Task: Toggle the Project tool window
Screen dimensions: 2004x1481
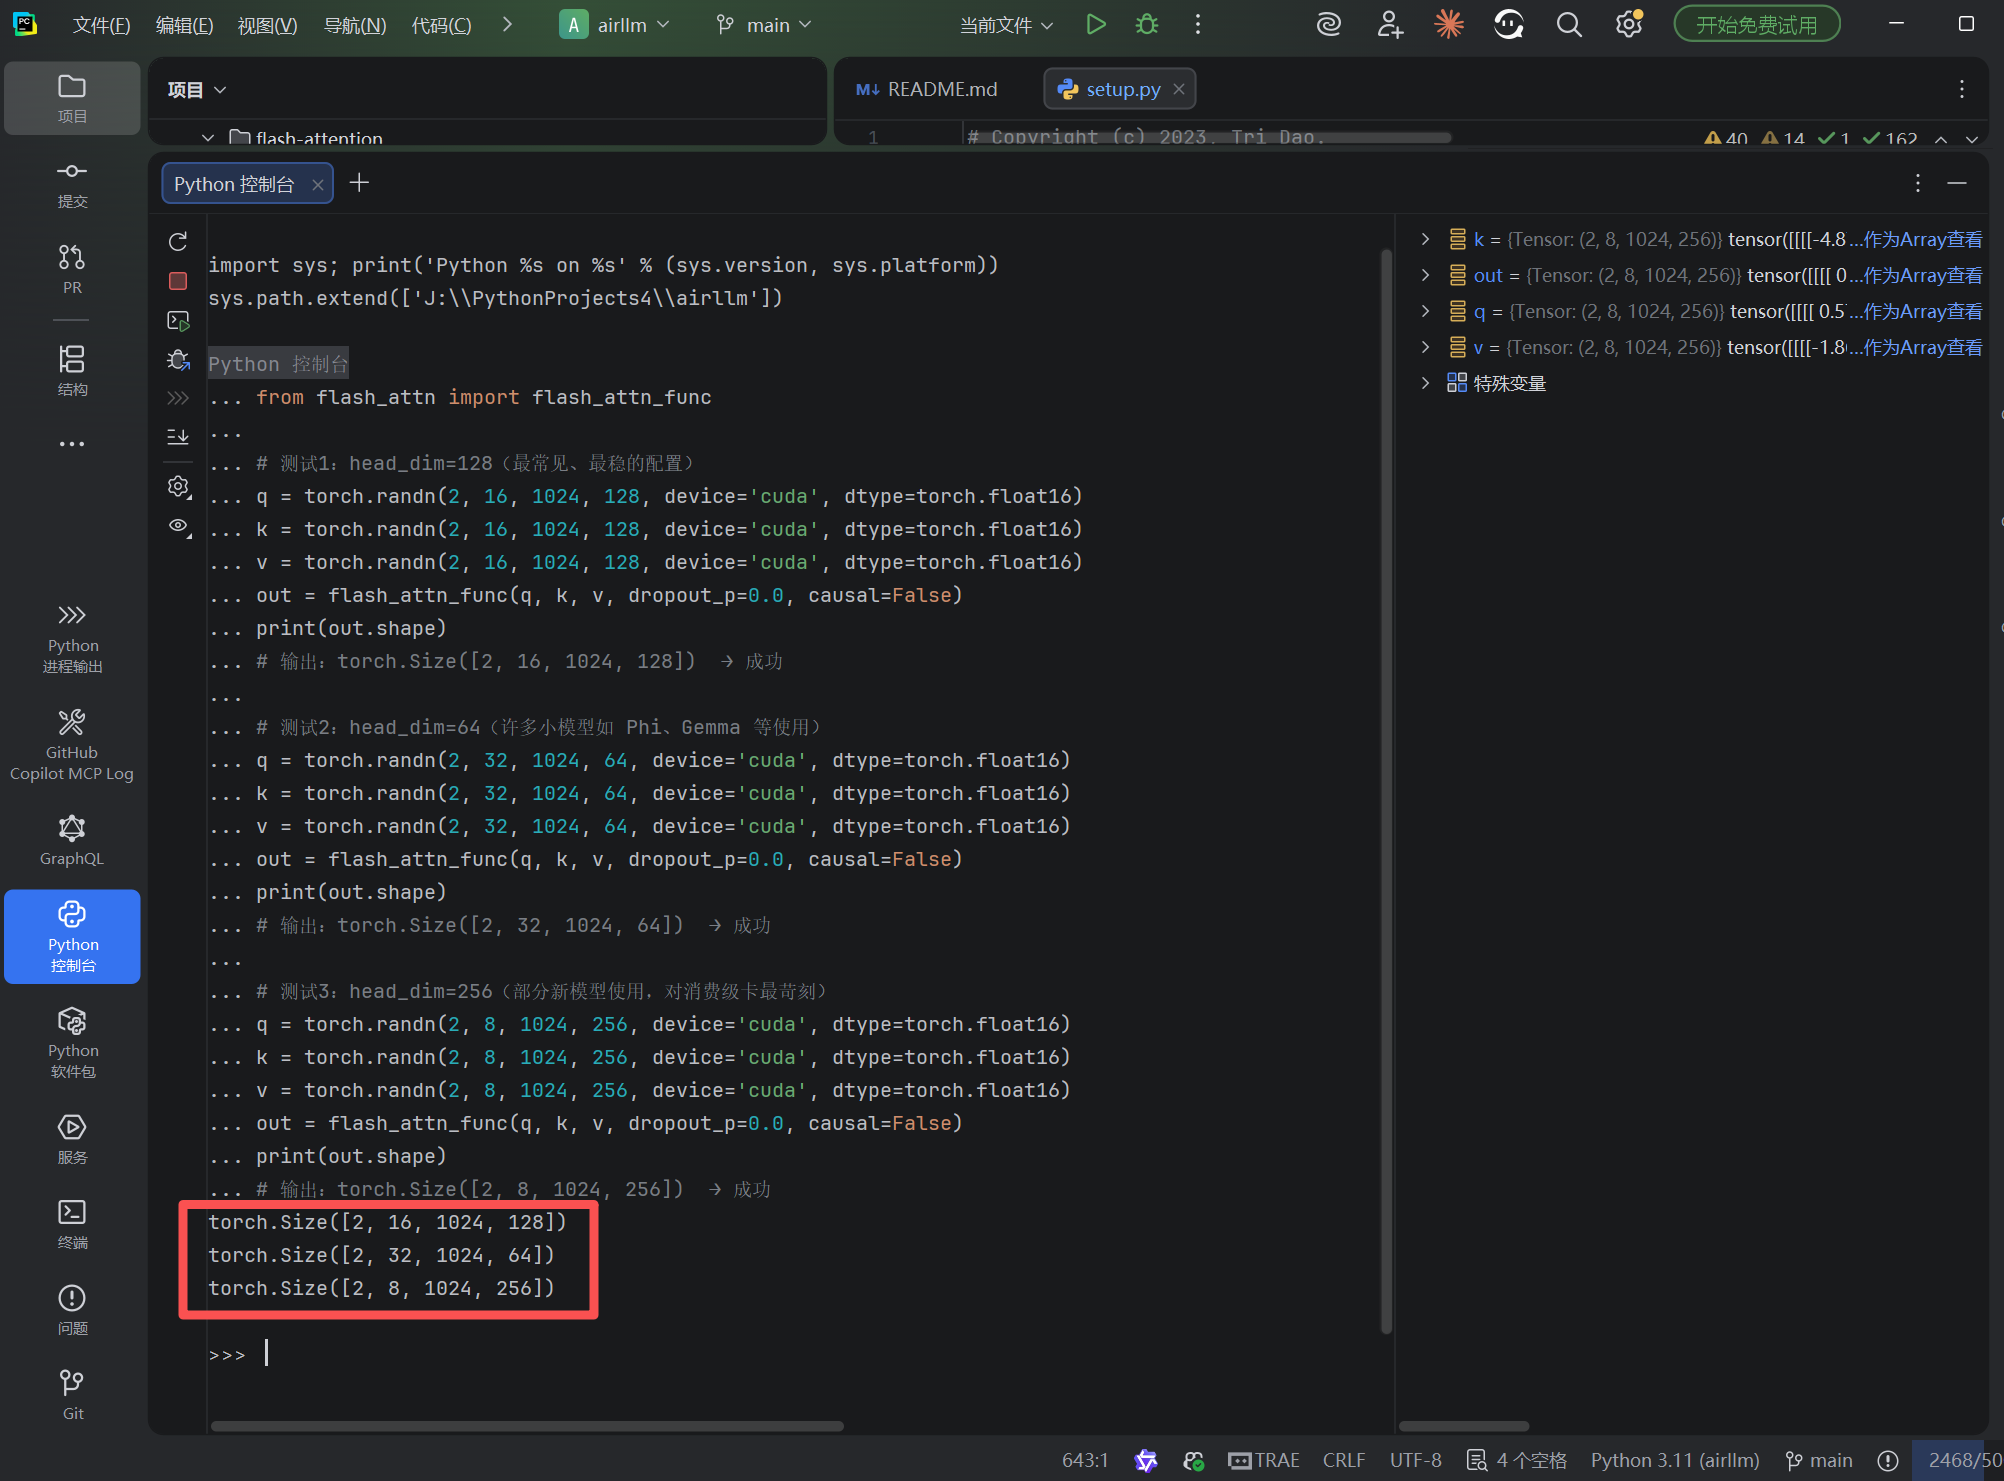Action: click(x=71, y=98)
